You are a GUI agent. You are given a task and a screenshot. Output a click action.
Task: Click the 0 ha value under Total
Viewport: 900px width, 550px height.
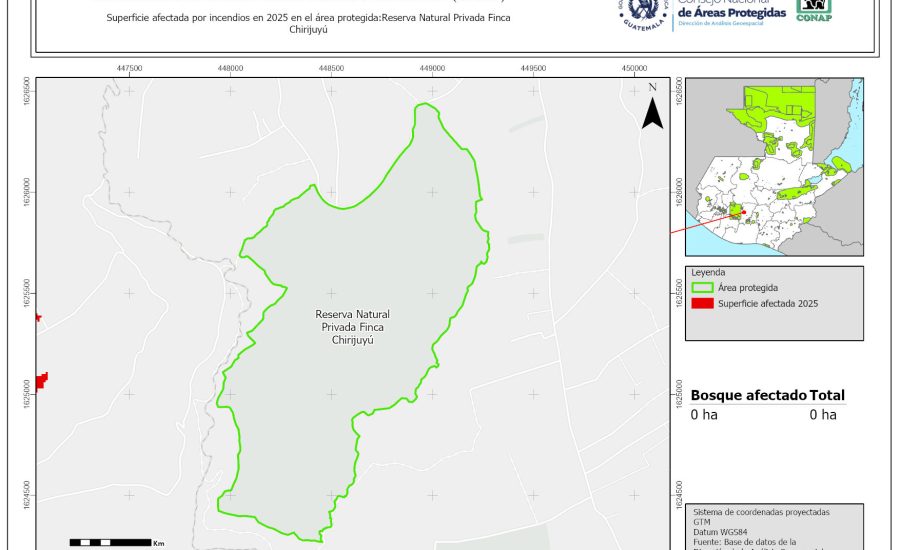click(823, 414)
